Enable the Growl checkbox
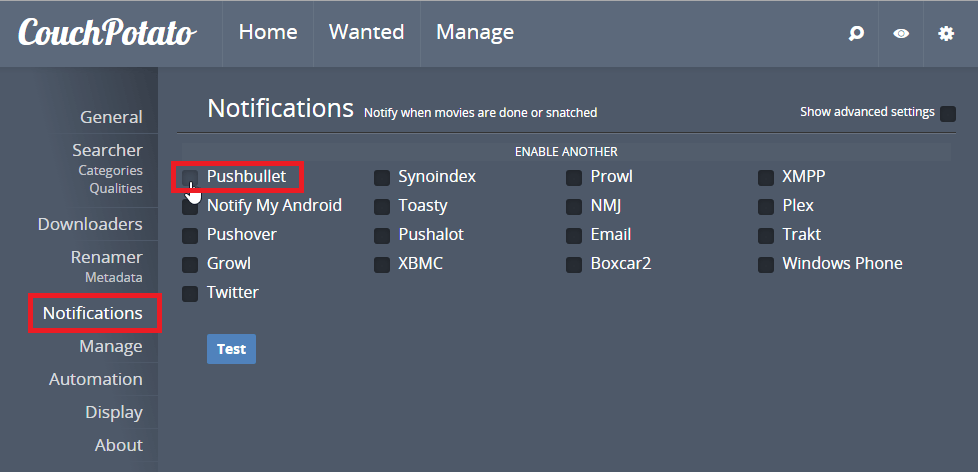Image resolution: width=978 pixels, height=472 pixels. tap(190, 265)
